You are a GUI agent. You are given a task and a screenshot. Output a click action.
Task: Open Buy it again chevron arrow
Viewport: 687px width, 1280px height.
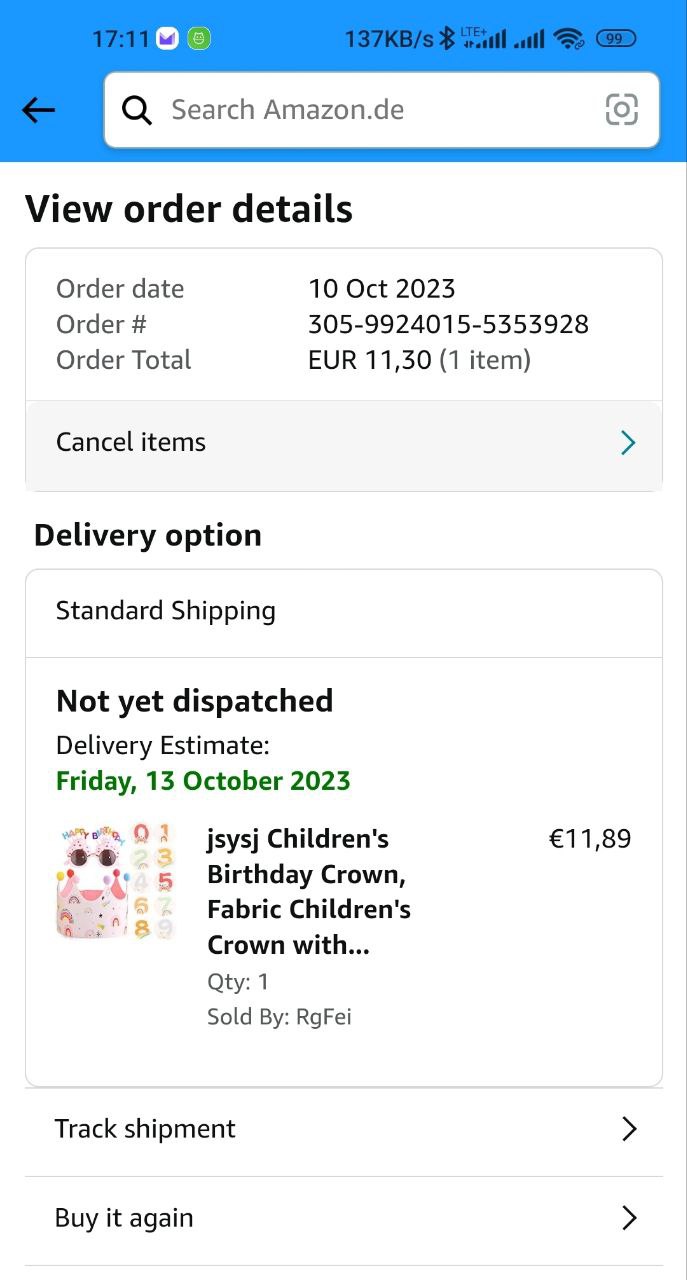coord(629,1218)
